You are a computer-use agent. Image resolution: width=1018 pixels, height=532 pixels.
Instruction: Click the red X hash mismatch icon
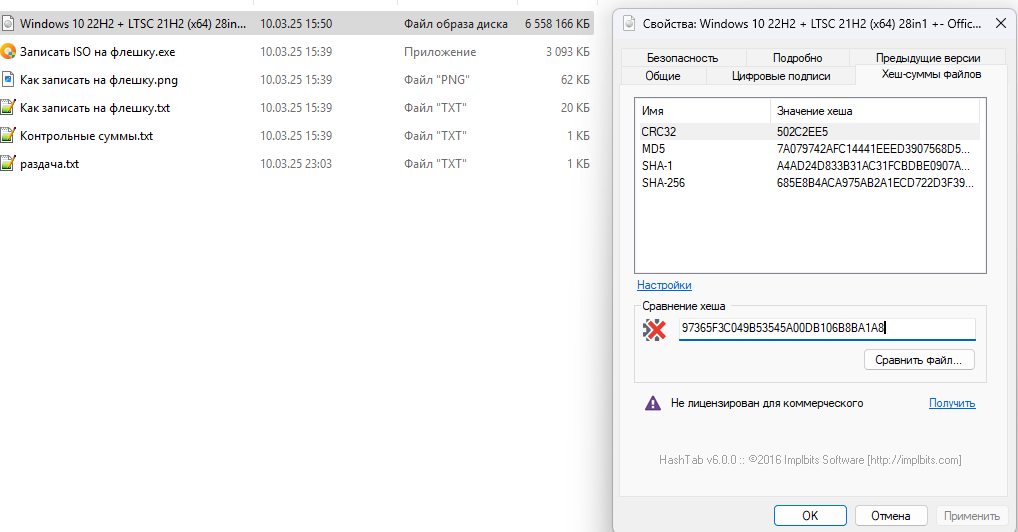click(x=654, y=330)
